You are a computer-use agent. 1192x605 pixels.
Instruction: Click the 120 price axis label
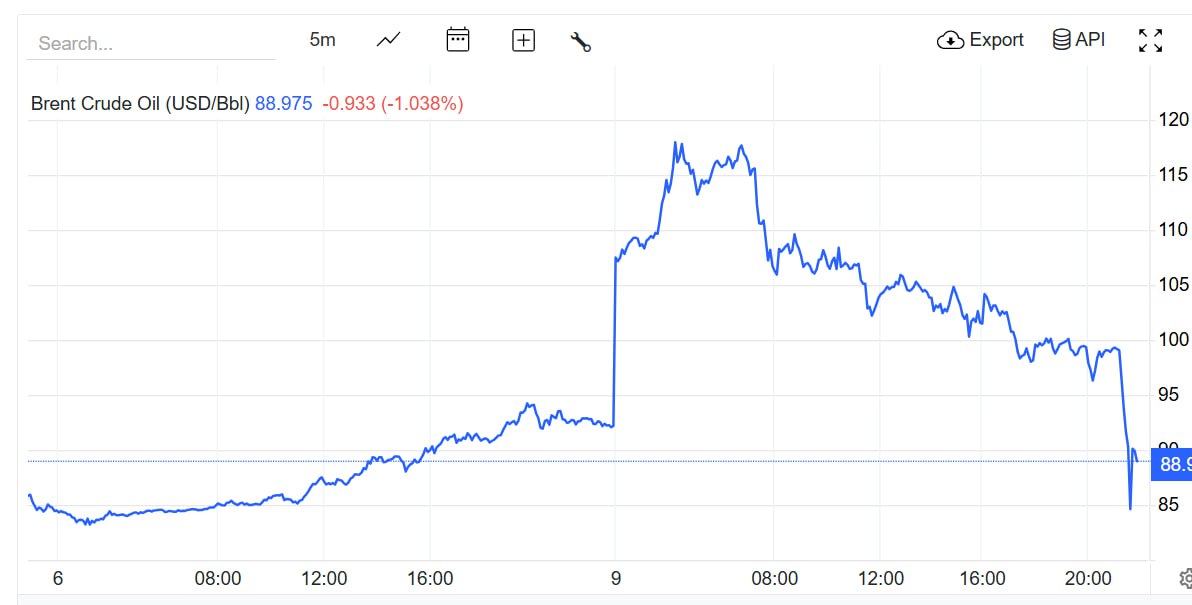(1172, 120)
